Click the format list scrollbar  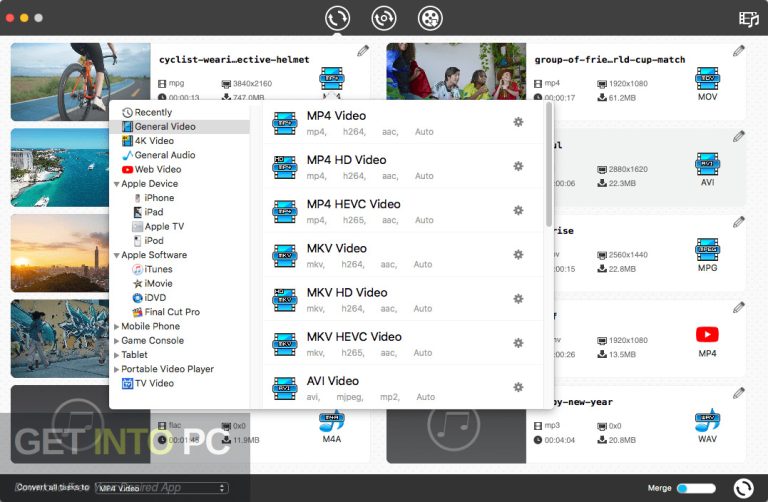tap(549, 165)
